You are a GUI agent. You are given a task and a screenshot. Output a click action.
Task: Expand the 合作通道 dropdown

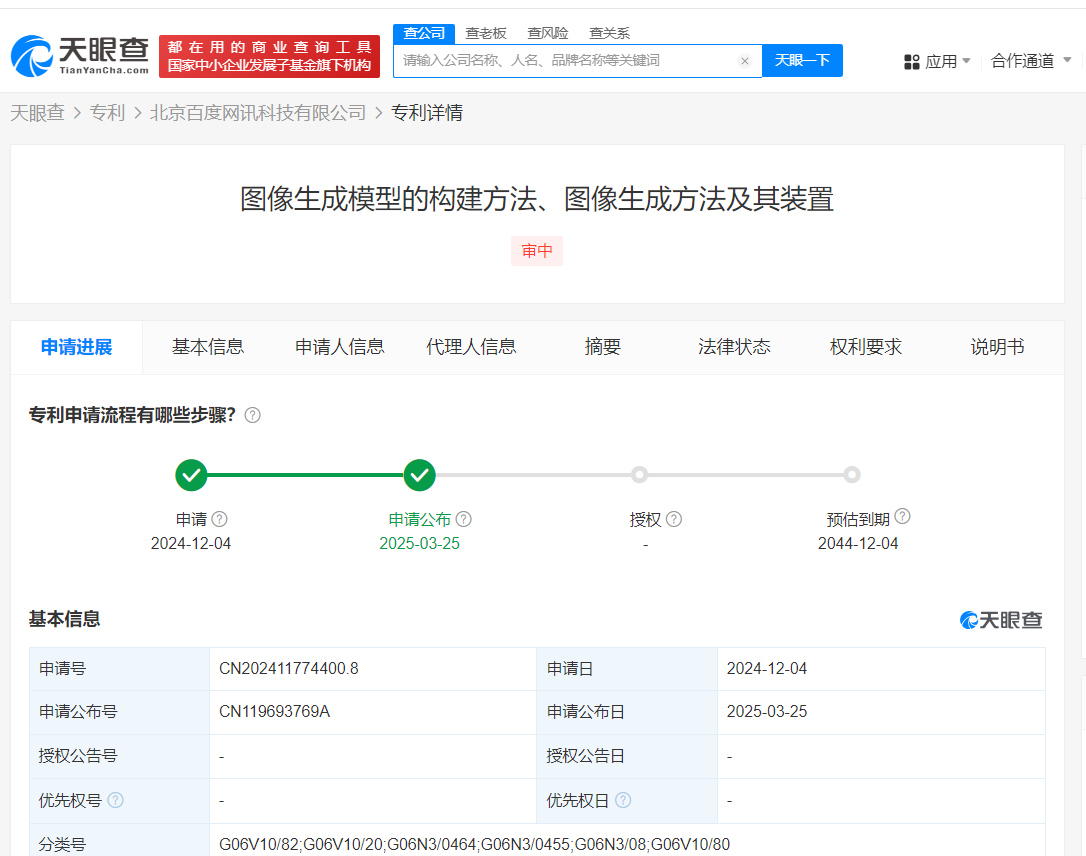tap(1030, 61)
